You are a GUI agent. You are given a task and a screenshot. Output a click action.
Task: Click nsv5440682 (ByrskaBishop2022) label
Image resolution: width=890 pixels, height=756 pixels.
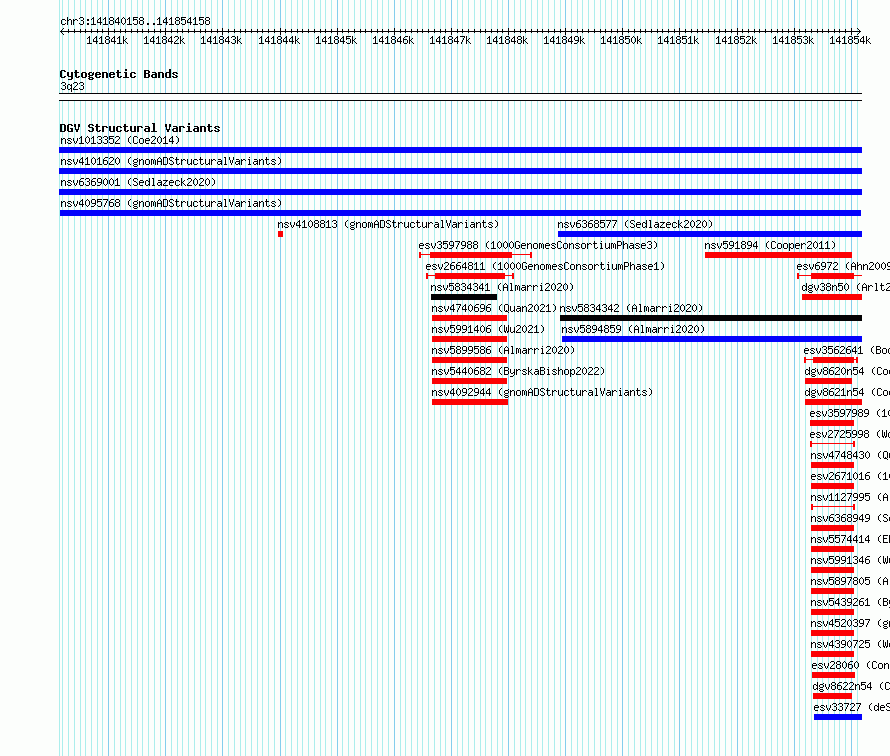coord(518,371)
